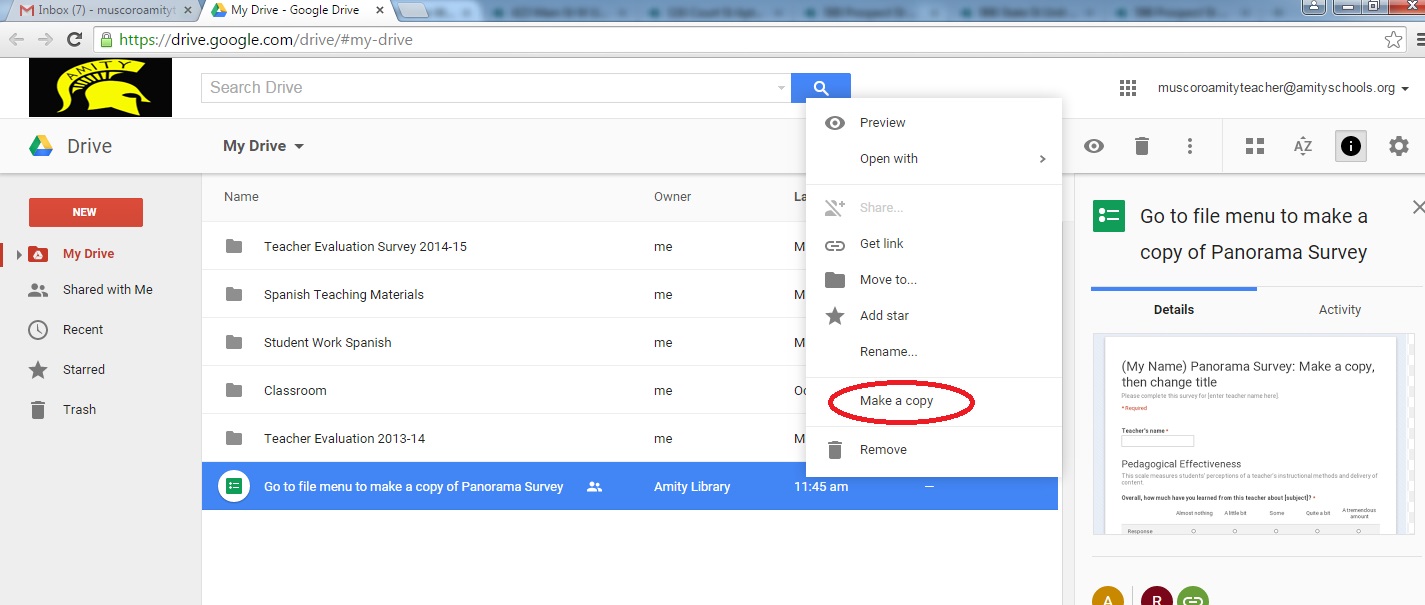Open search options dropdown arrow
1425x605 pixels.
(781, 88)
